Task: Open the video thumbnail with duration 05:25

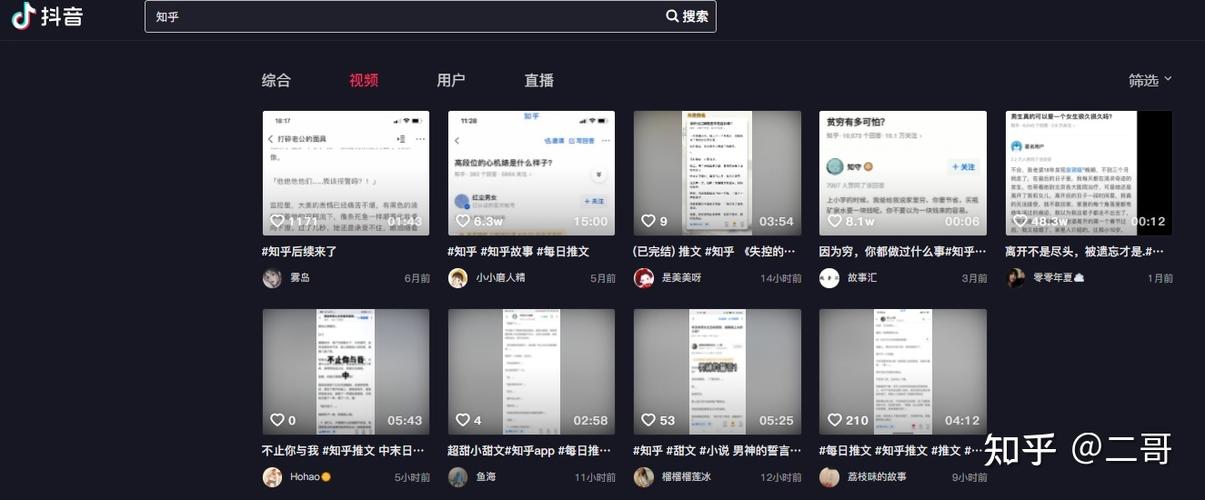Action: tap(717, 372)
